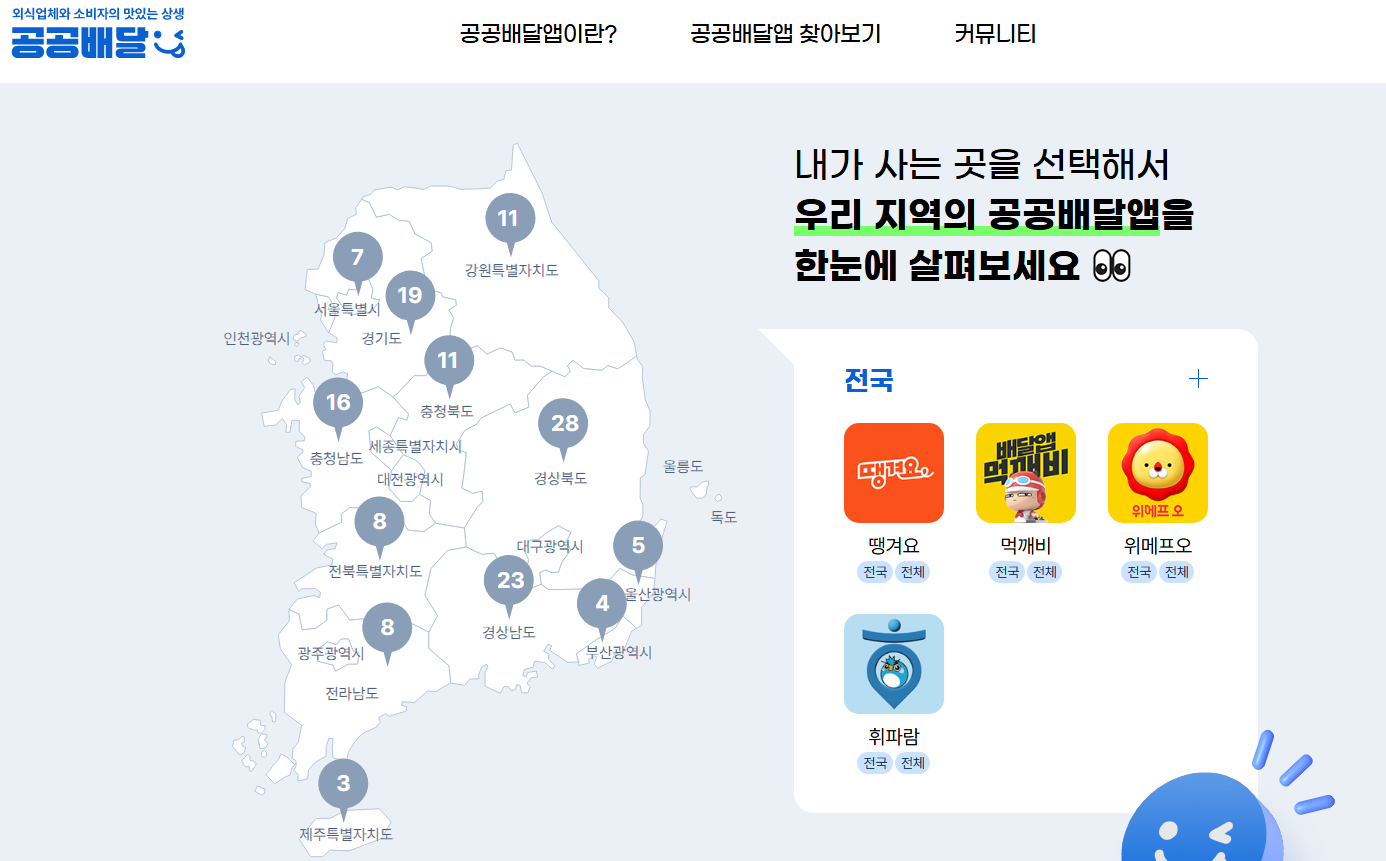Open the 땡겨요 app icon
This screenshot has width=1386, height=861.
(x=894, y=473)
